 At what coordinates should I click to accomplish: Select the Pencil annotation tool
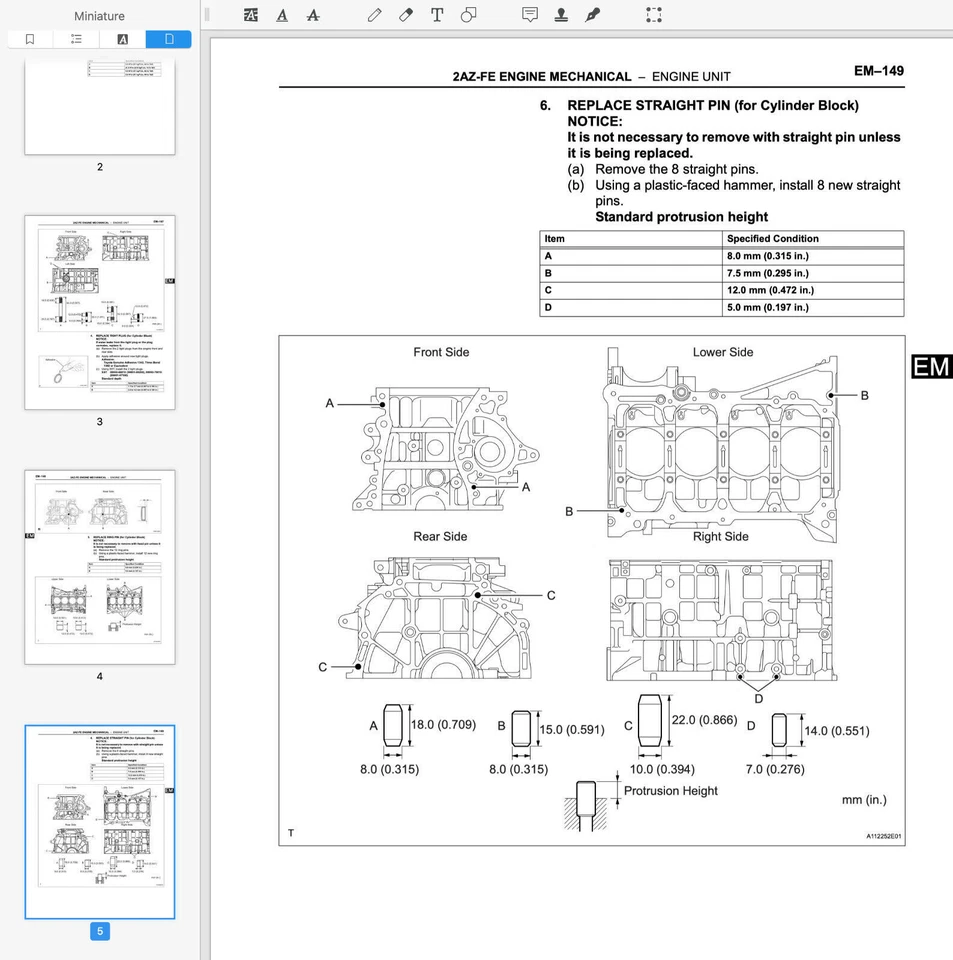(374, 15)
